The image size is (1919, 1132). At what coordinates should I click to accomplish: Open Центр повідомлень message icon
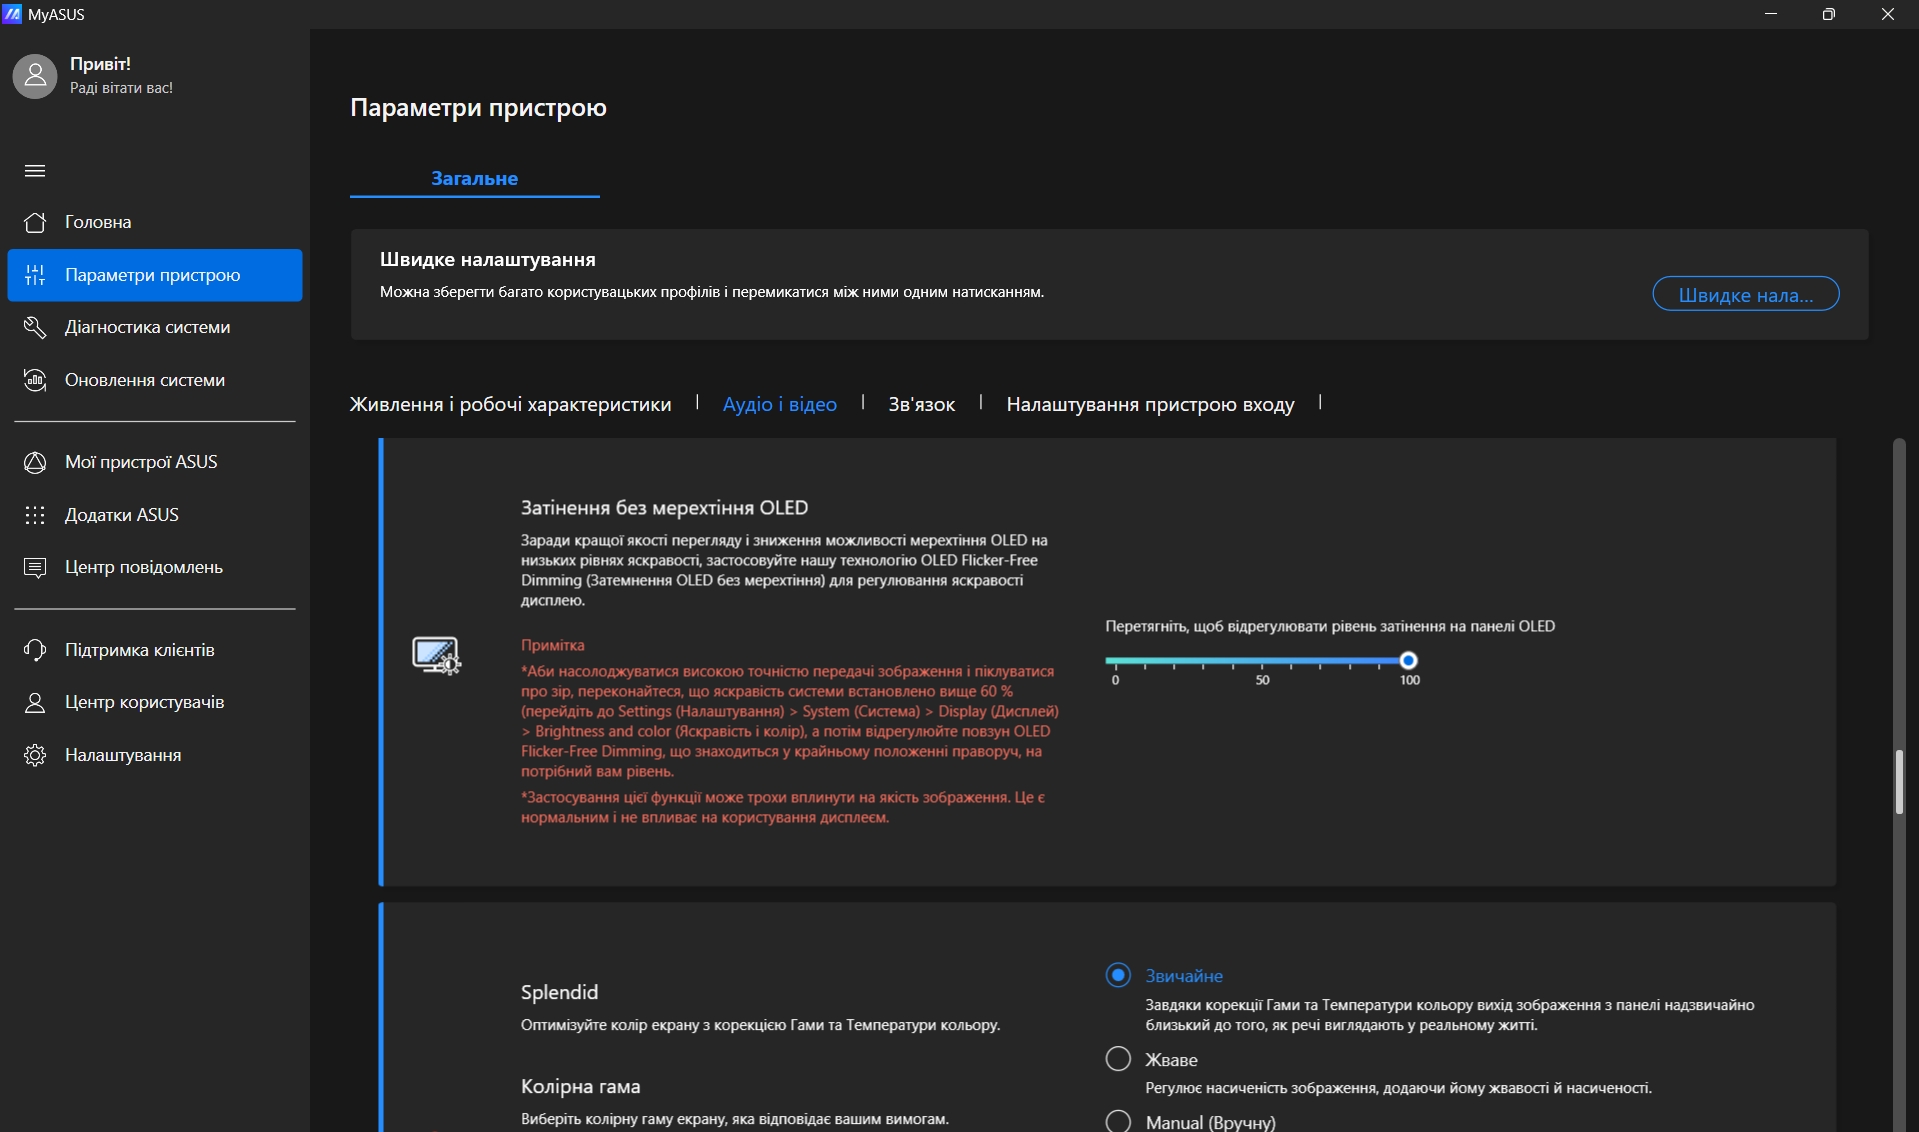coord(35,567)
